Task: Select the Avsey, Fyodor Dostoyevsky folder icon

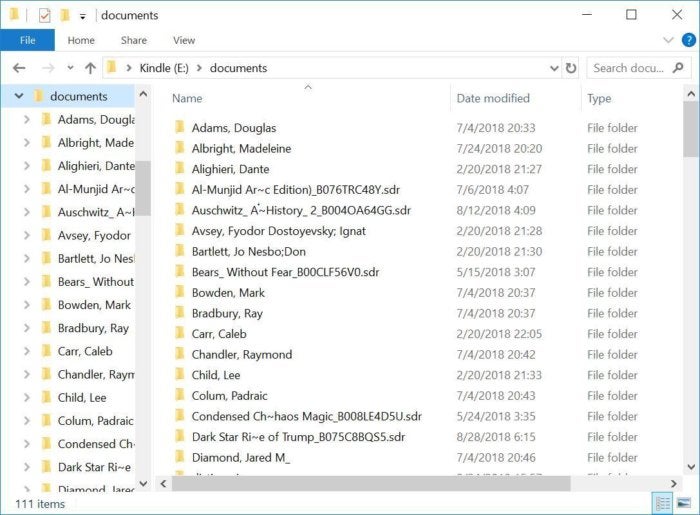Action: (x=180, y=230)
